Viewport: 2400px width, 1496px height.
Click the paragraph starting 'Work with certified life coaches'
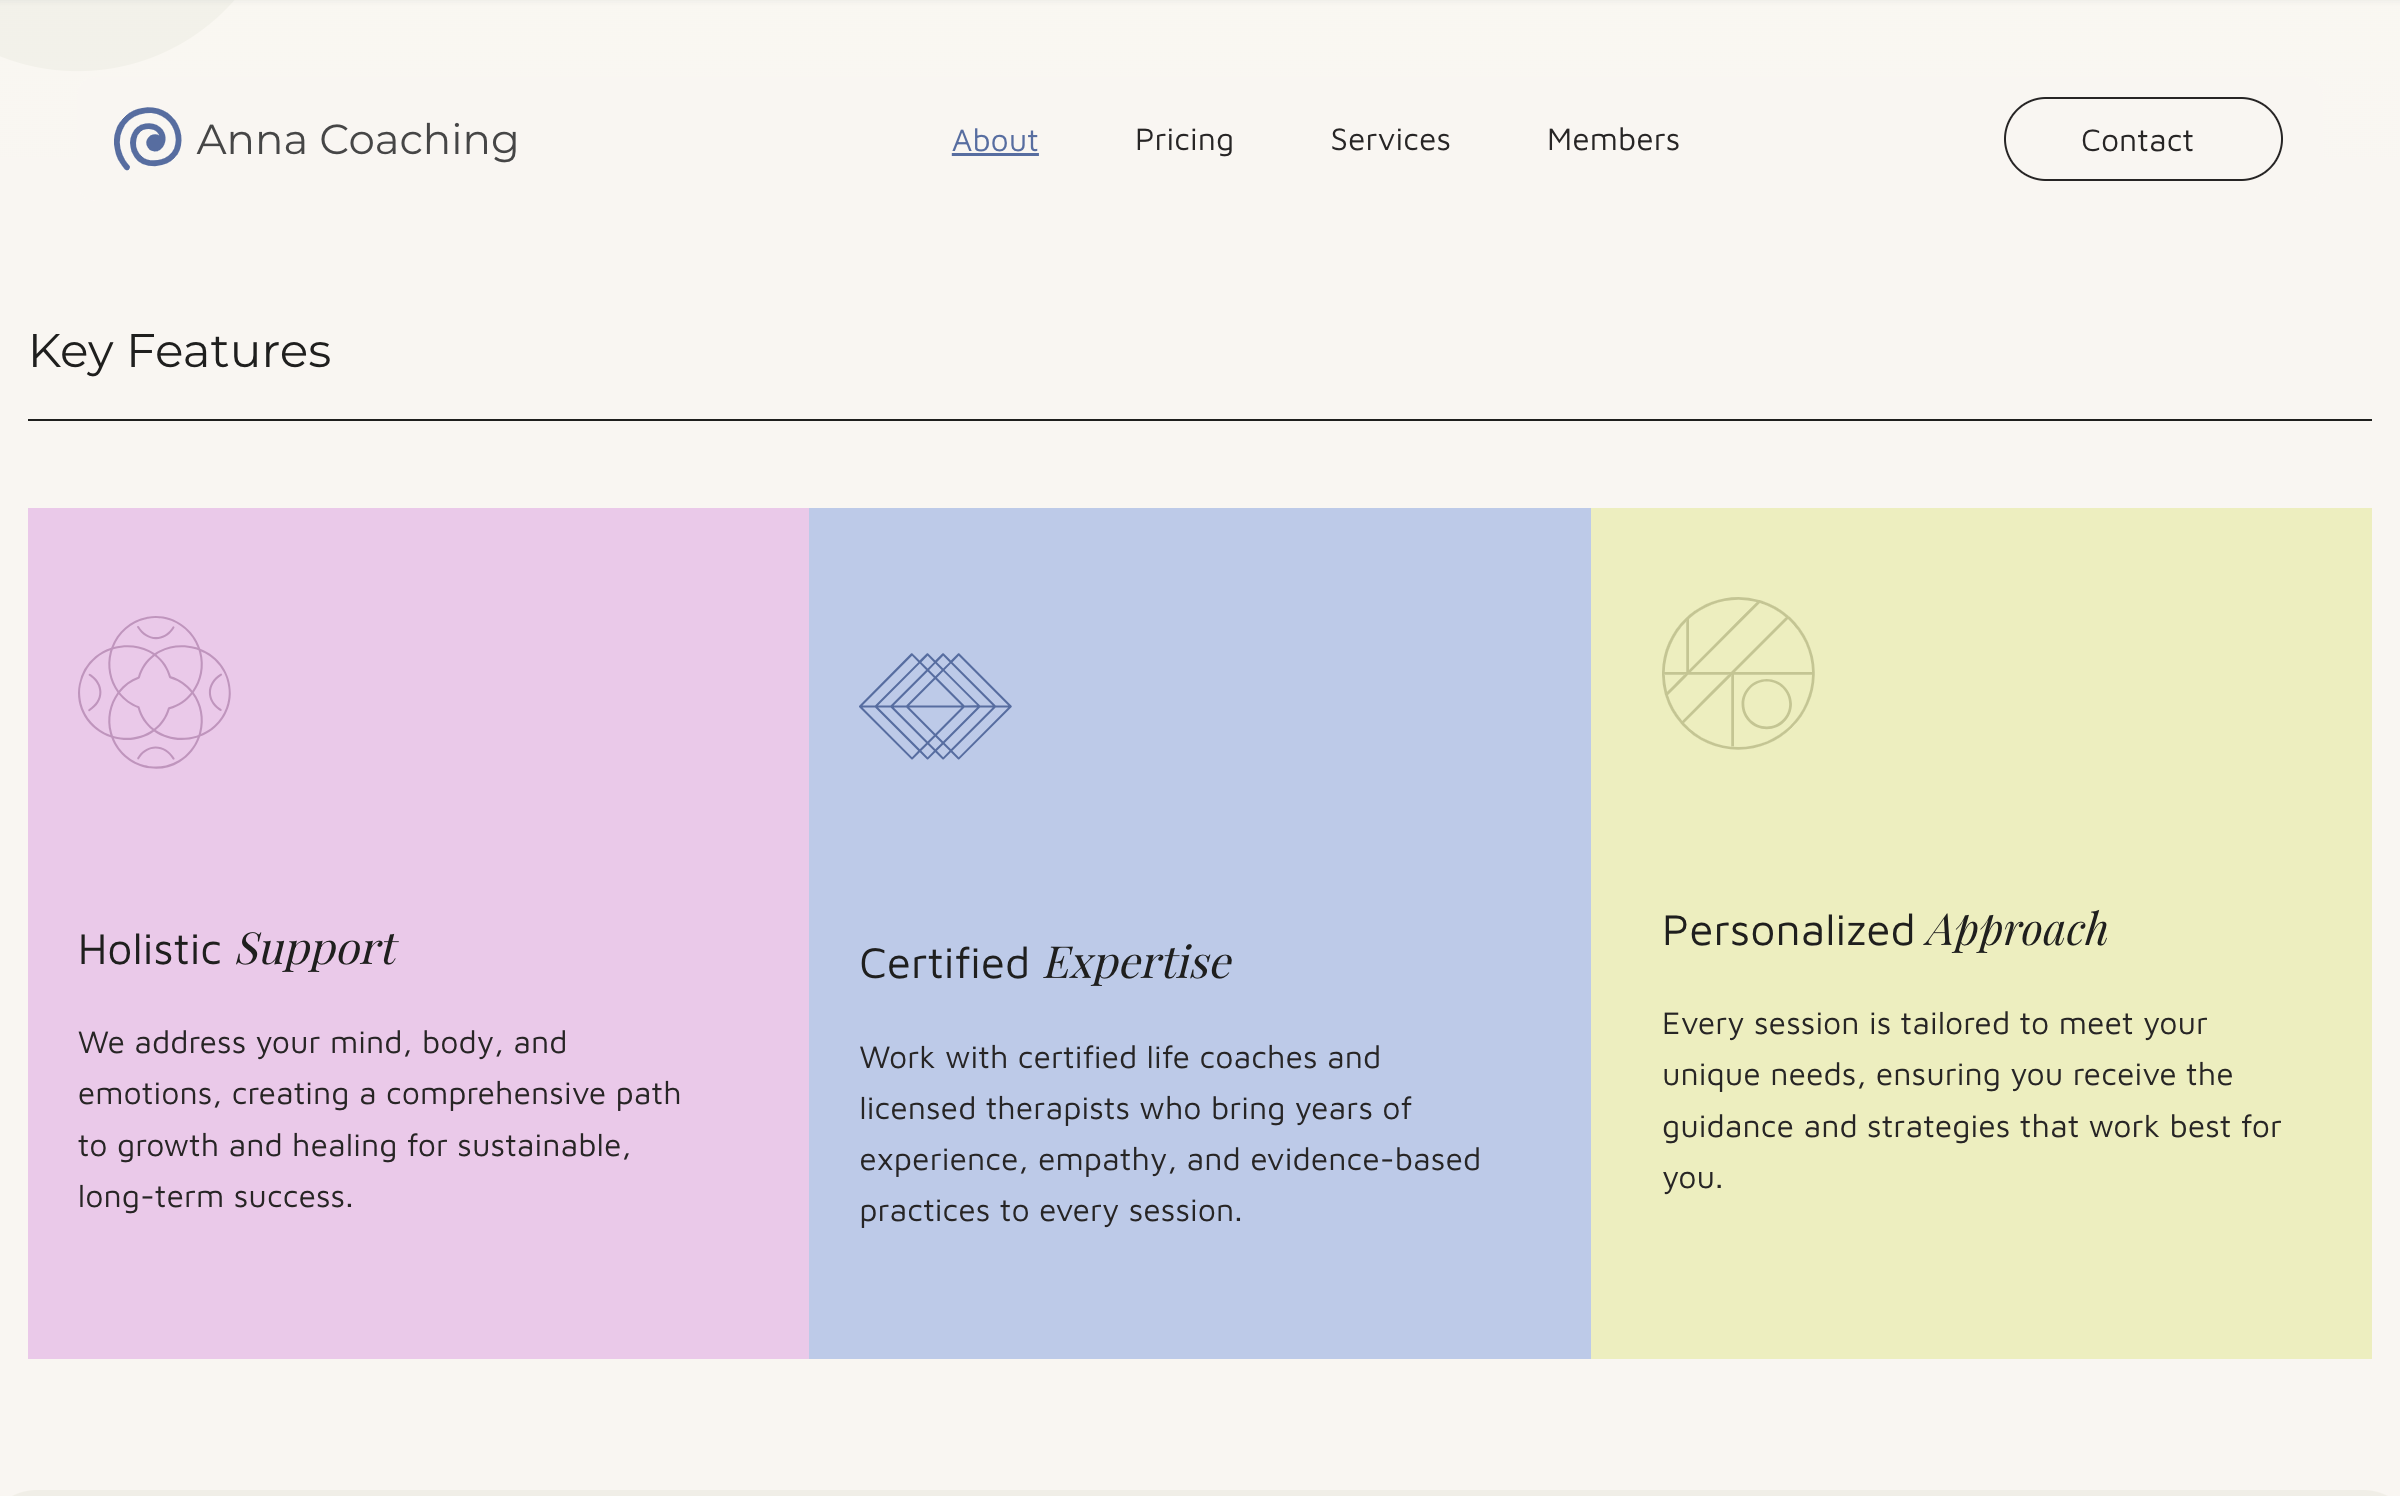click(x=1170, y=1134)
